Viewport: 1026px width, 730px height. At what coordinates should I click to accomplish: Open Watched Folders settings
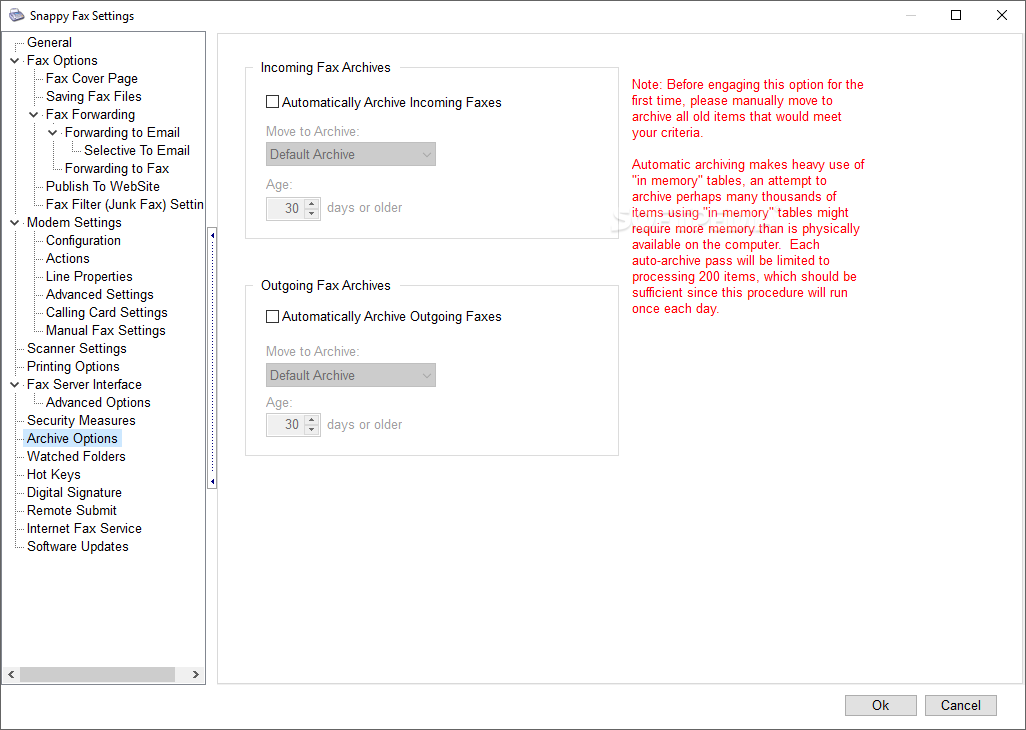[x=76, y=456]
